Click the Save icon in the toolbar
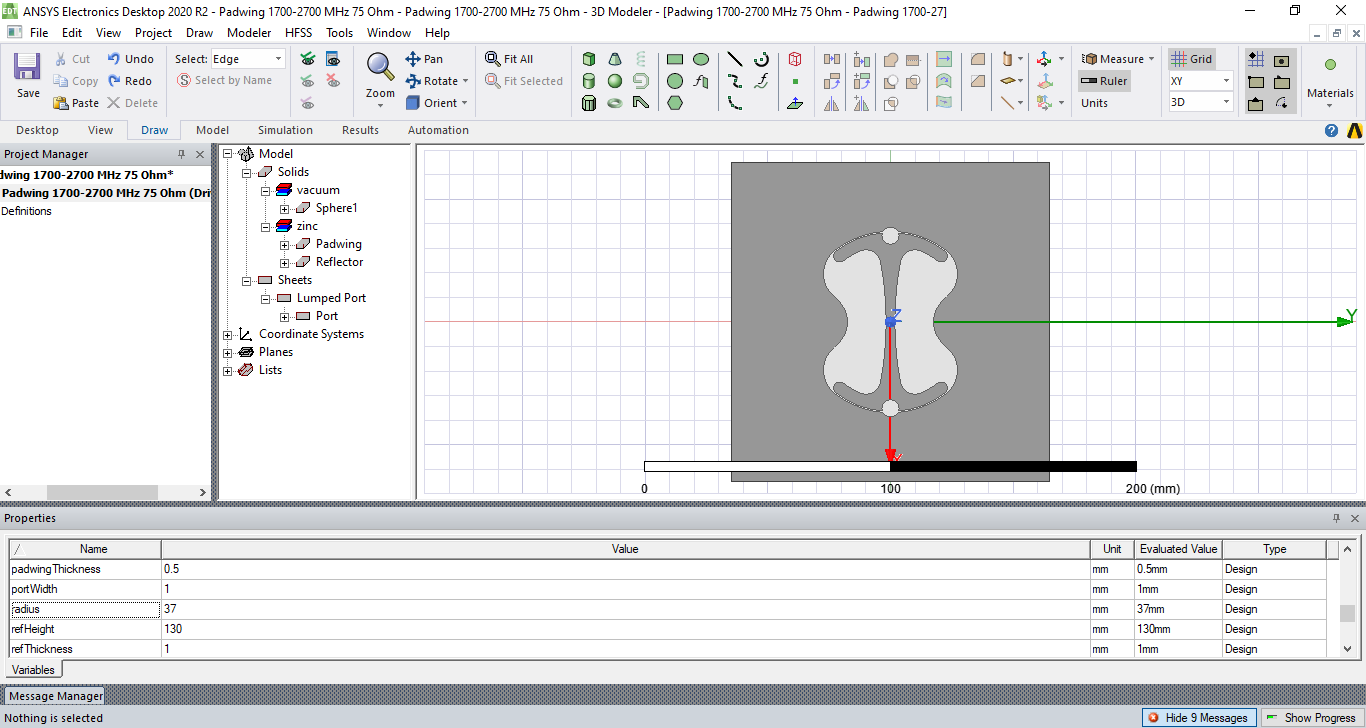 click(x=28, y=75)
